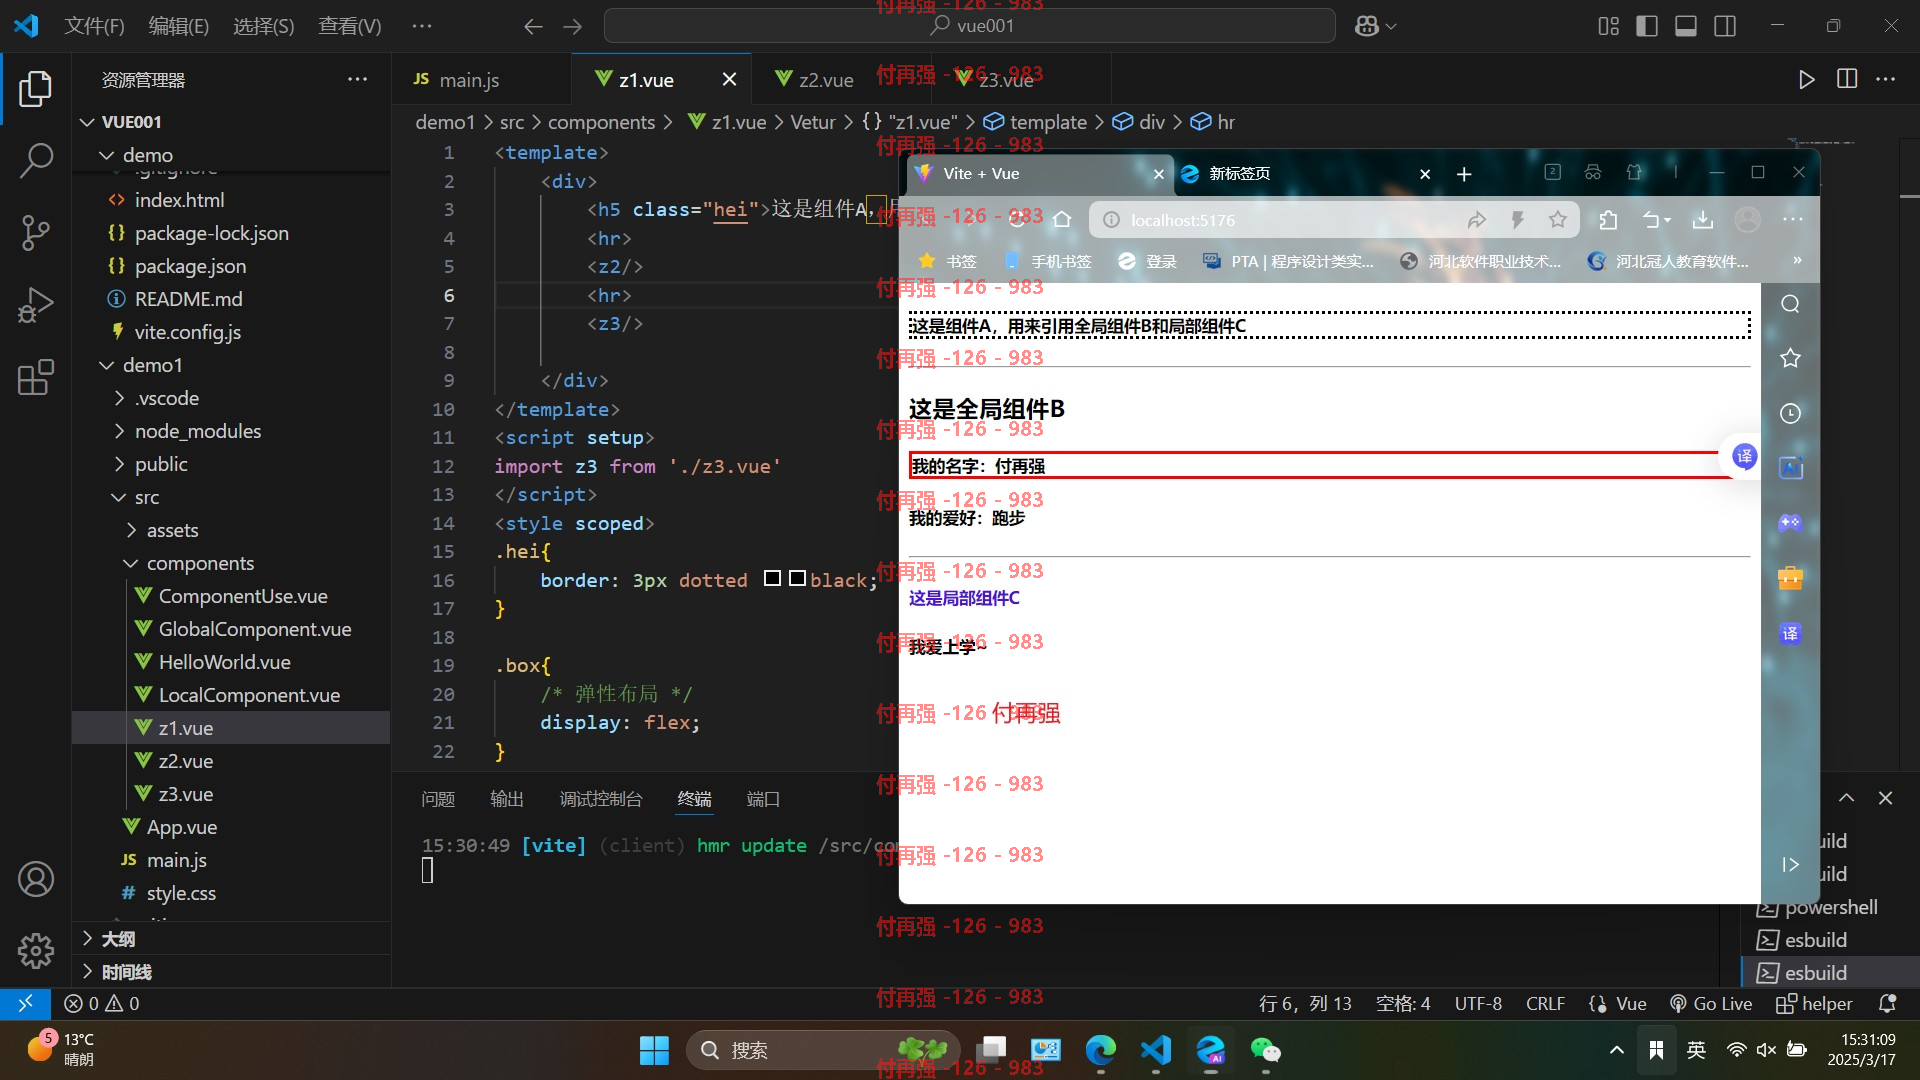The width and height of the screenshot is (1920, 1080).
Task: Open Run and Debug view
Action: [36, 305]
